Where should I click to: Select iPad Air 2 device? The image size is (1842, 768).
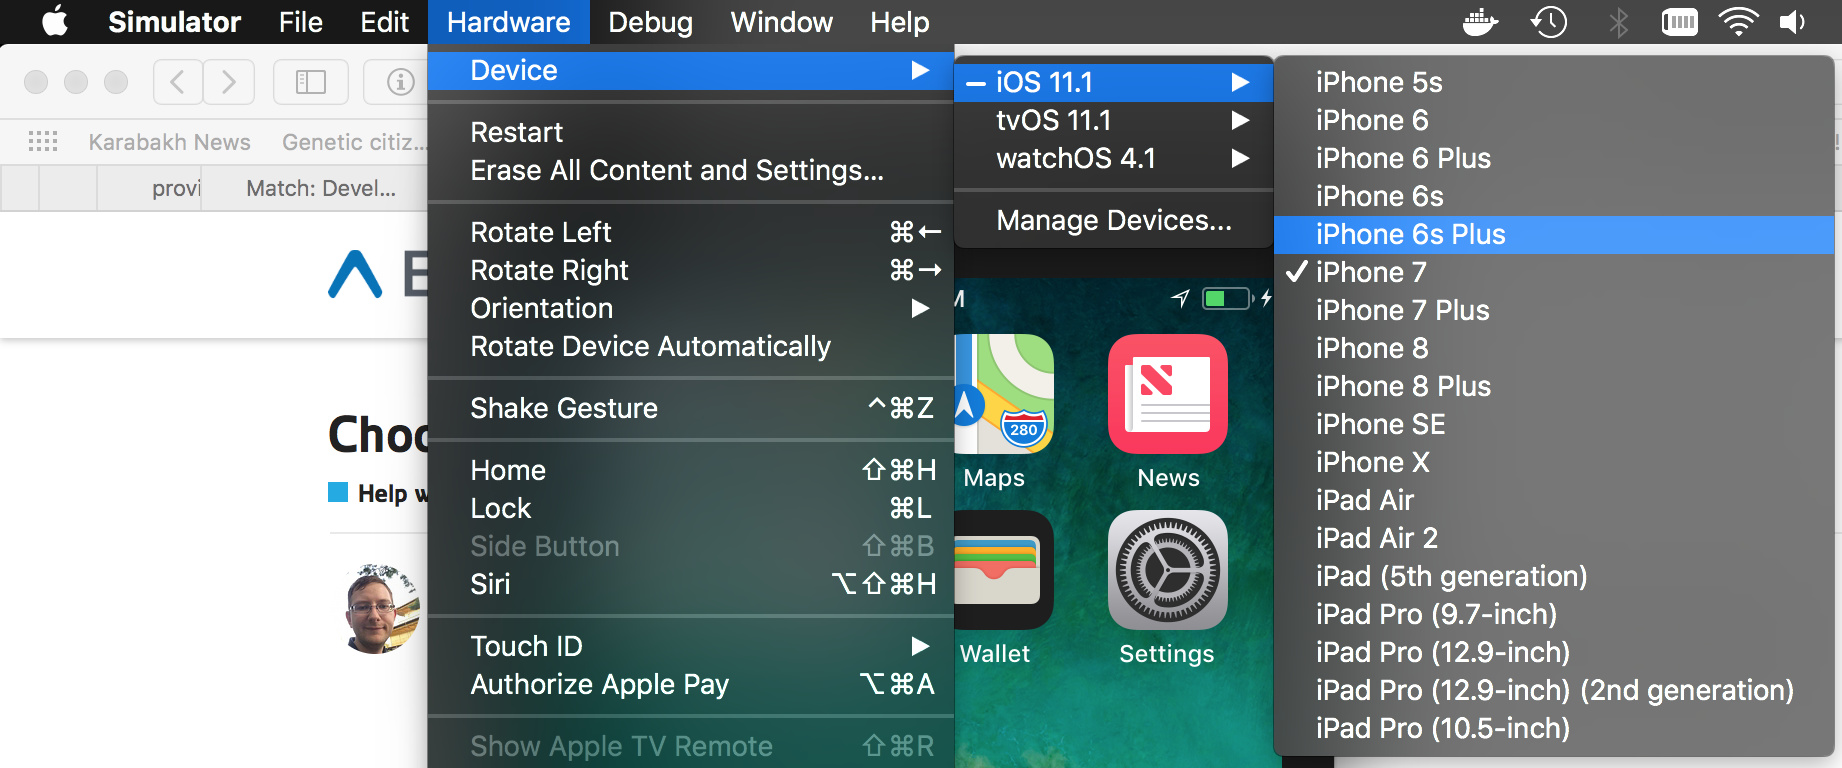tap(1554, 538)
